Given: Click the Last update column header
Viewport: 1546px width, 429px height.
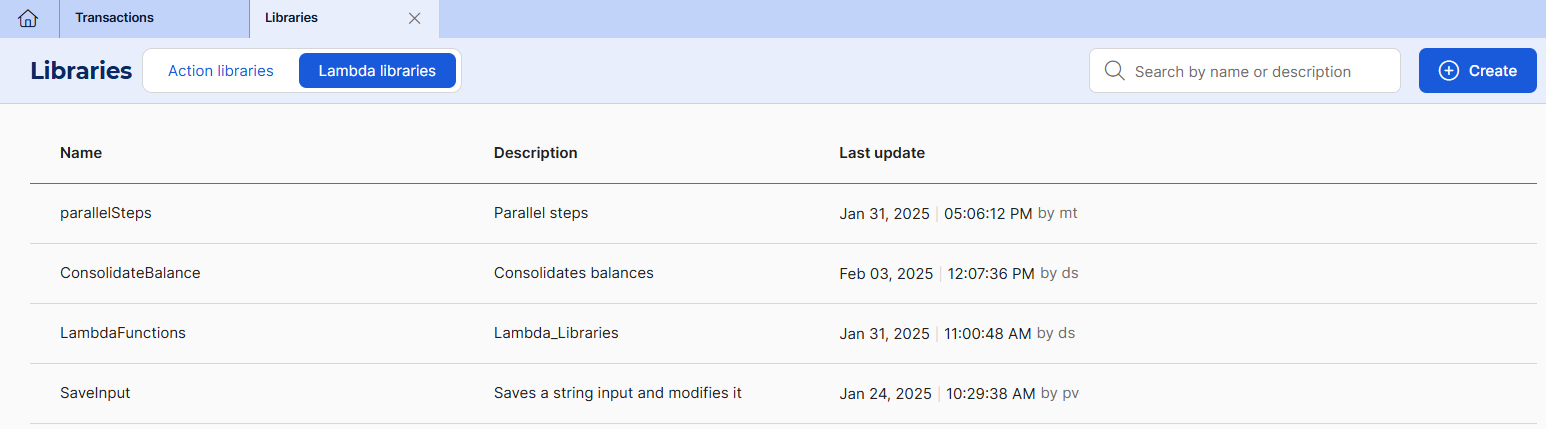Looking at the screenshot, I should pyautogui.click(x=881, y=153).
